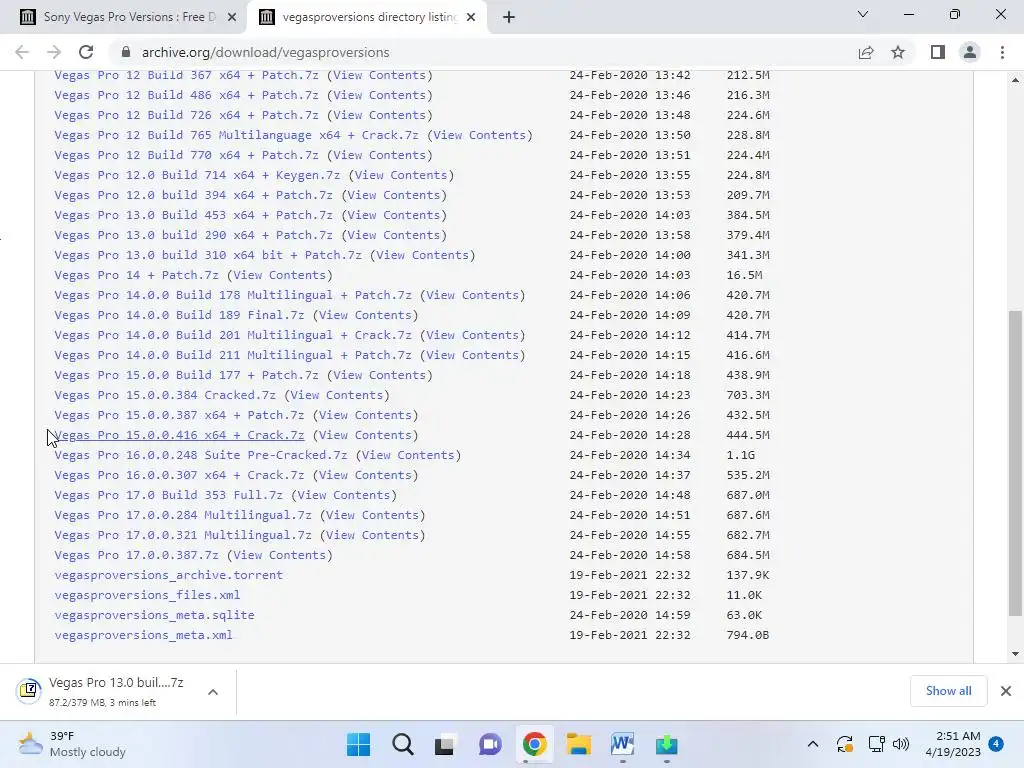Download Vegas Pro 17.0.0.284 Multilingual.7z

(x=183, y=515)
